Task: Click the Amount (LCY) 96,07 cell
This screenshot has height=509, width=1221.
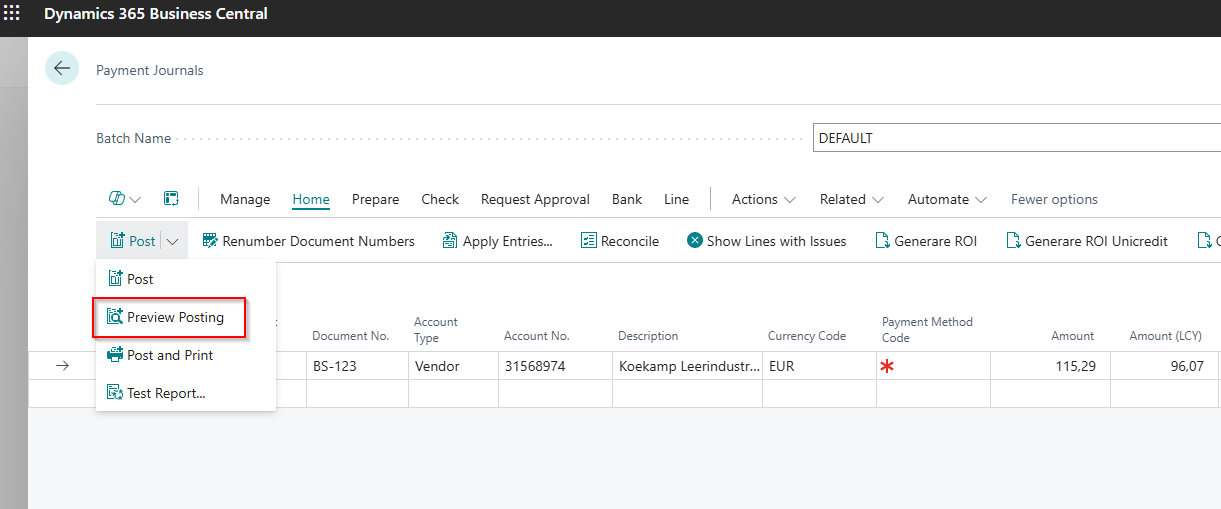Action: point(1164,366)
